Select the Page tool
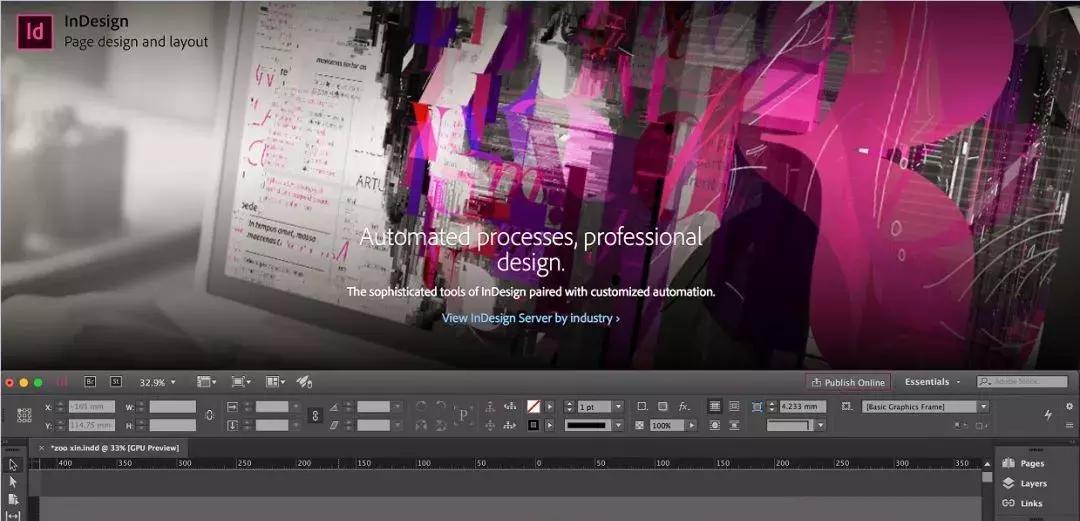1080x521 pixels. tap(13, 499)
